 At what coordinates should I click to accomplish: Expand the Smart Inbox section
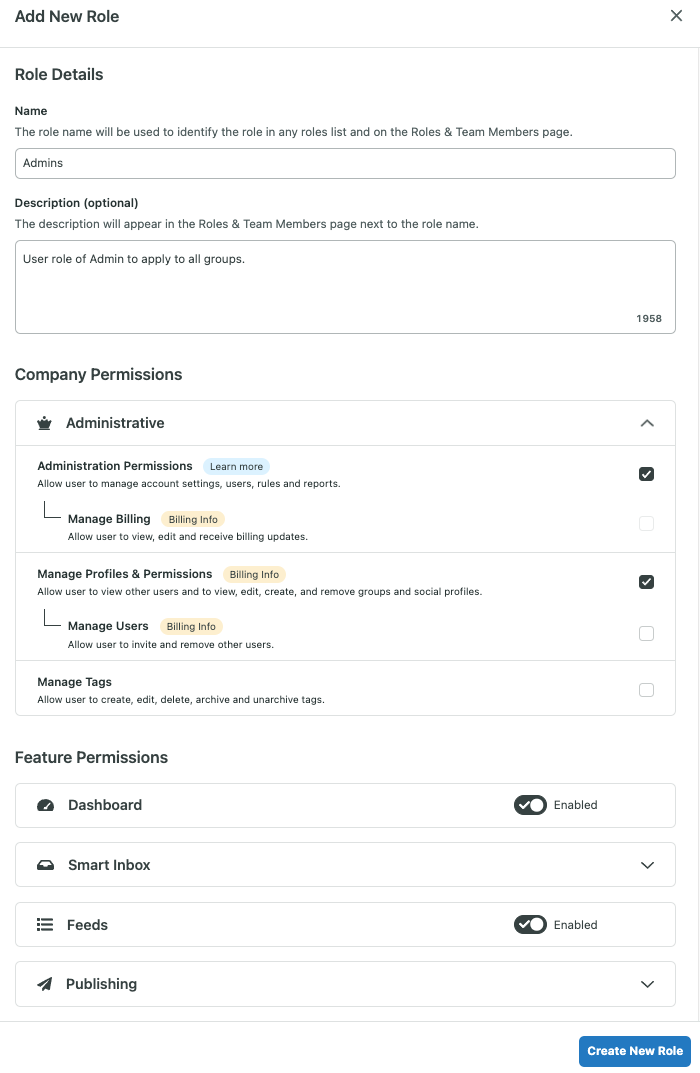click(647, 866)
